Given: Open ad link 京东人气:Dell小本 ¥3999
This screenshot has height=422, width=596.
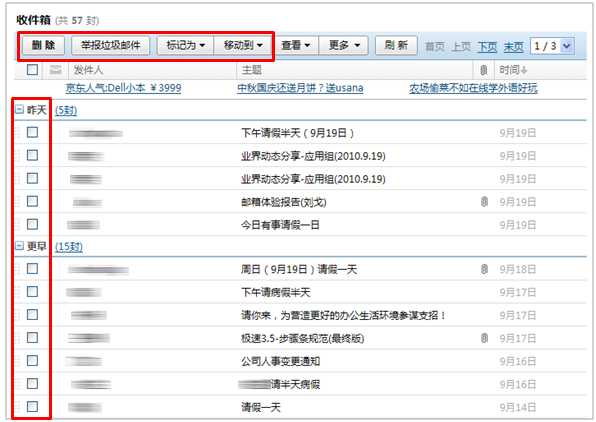Looking at the screenshot, I should tap(124, 88).
